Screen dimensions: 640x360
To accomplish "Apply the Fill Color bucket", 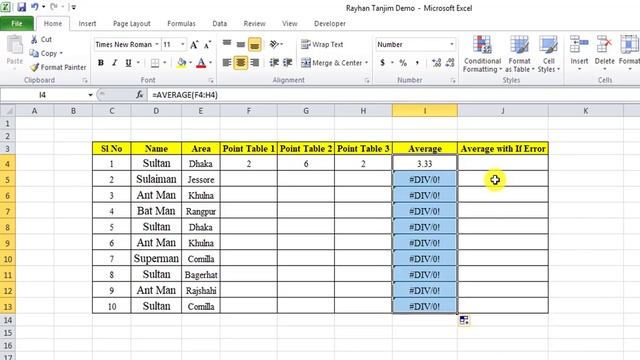I will [x=182, y=63].
